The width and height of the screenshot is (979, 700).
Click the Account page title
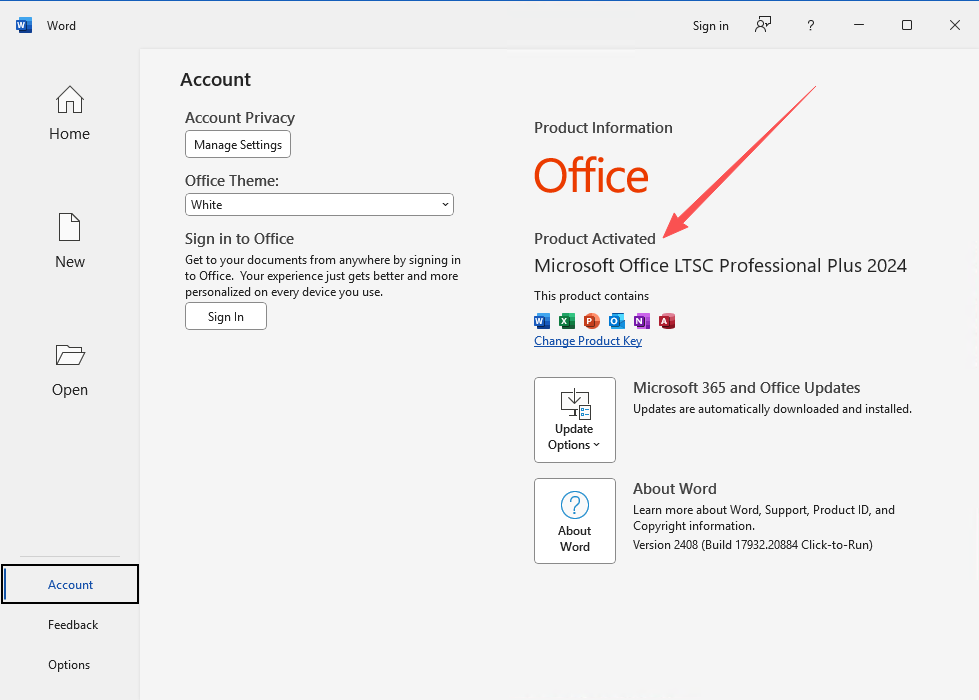coord(215,80)
